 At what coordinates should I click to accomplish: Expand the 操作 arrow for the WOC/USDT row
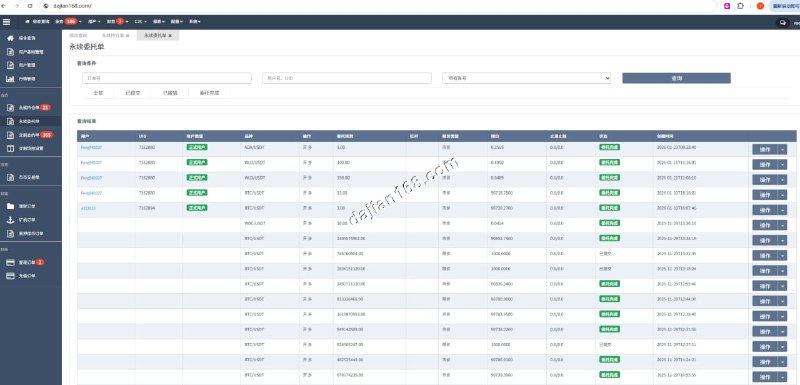click(782, 225)
